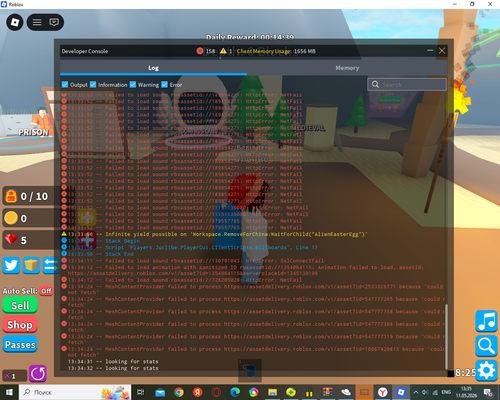The image size is (500, 400).
Task: Click the yellow plus button beside coins
Action: (87, 218)
